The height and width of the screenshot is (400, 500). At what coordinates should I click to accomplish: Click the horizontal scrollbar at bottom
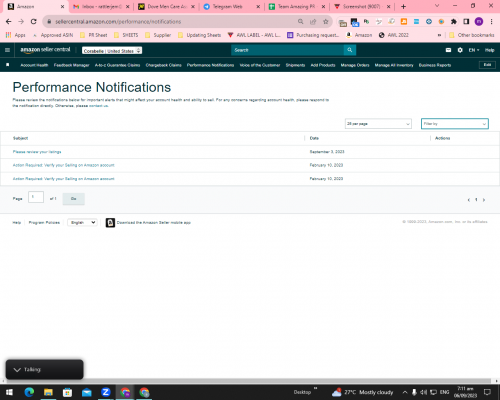[248, 381]
